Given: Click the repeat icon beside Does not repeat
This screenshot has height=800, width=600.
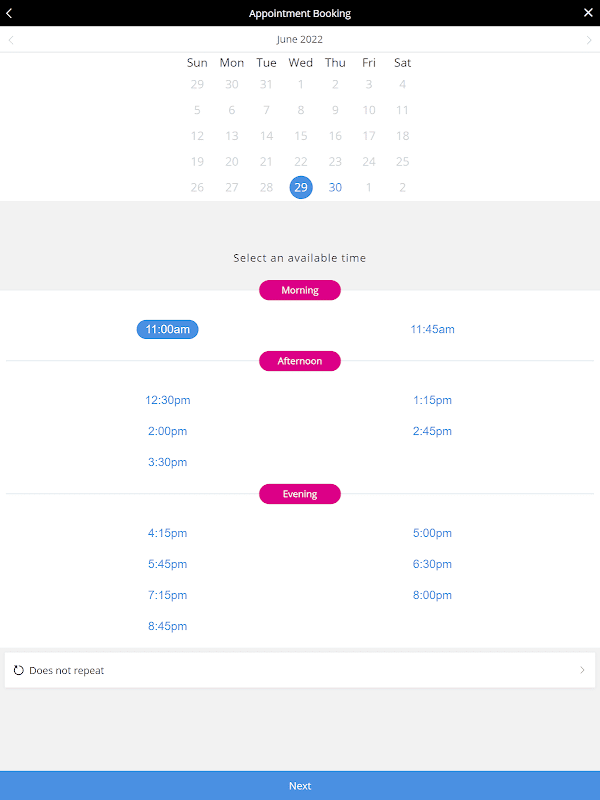Looking at the screenshot, I should click(19, 670).
